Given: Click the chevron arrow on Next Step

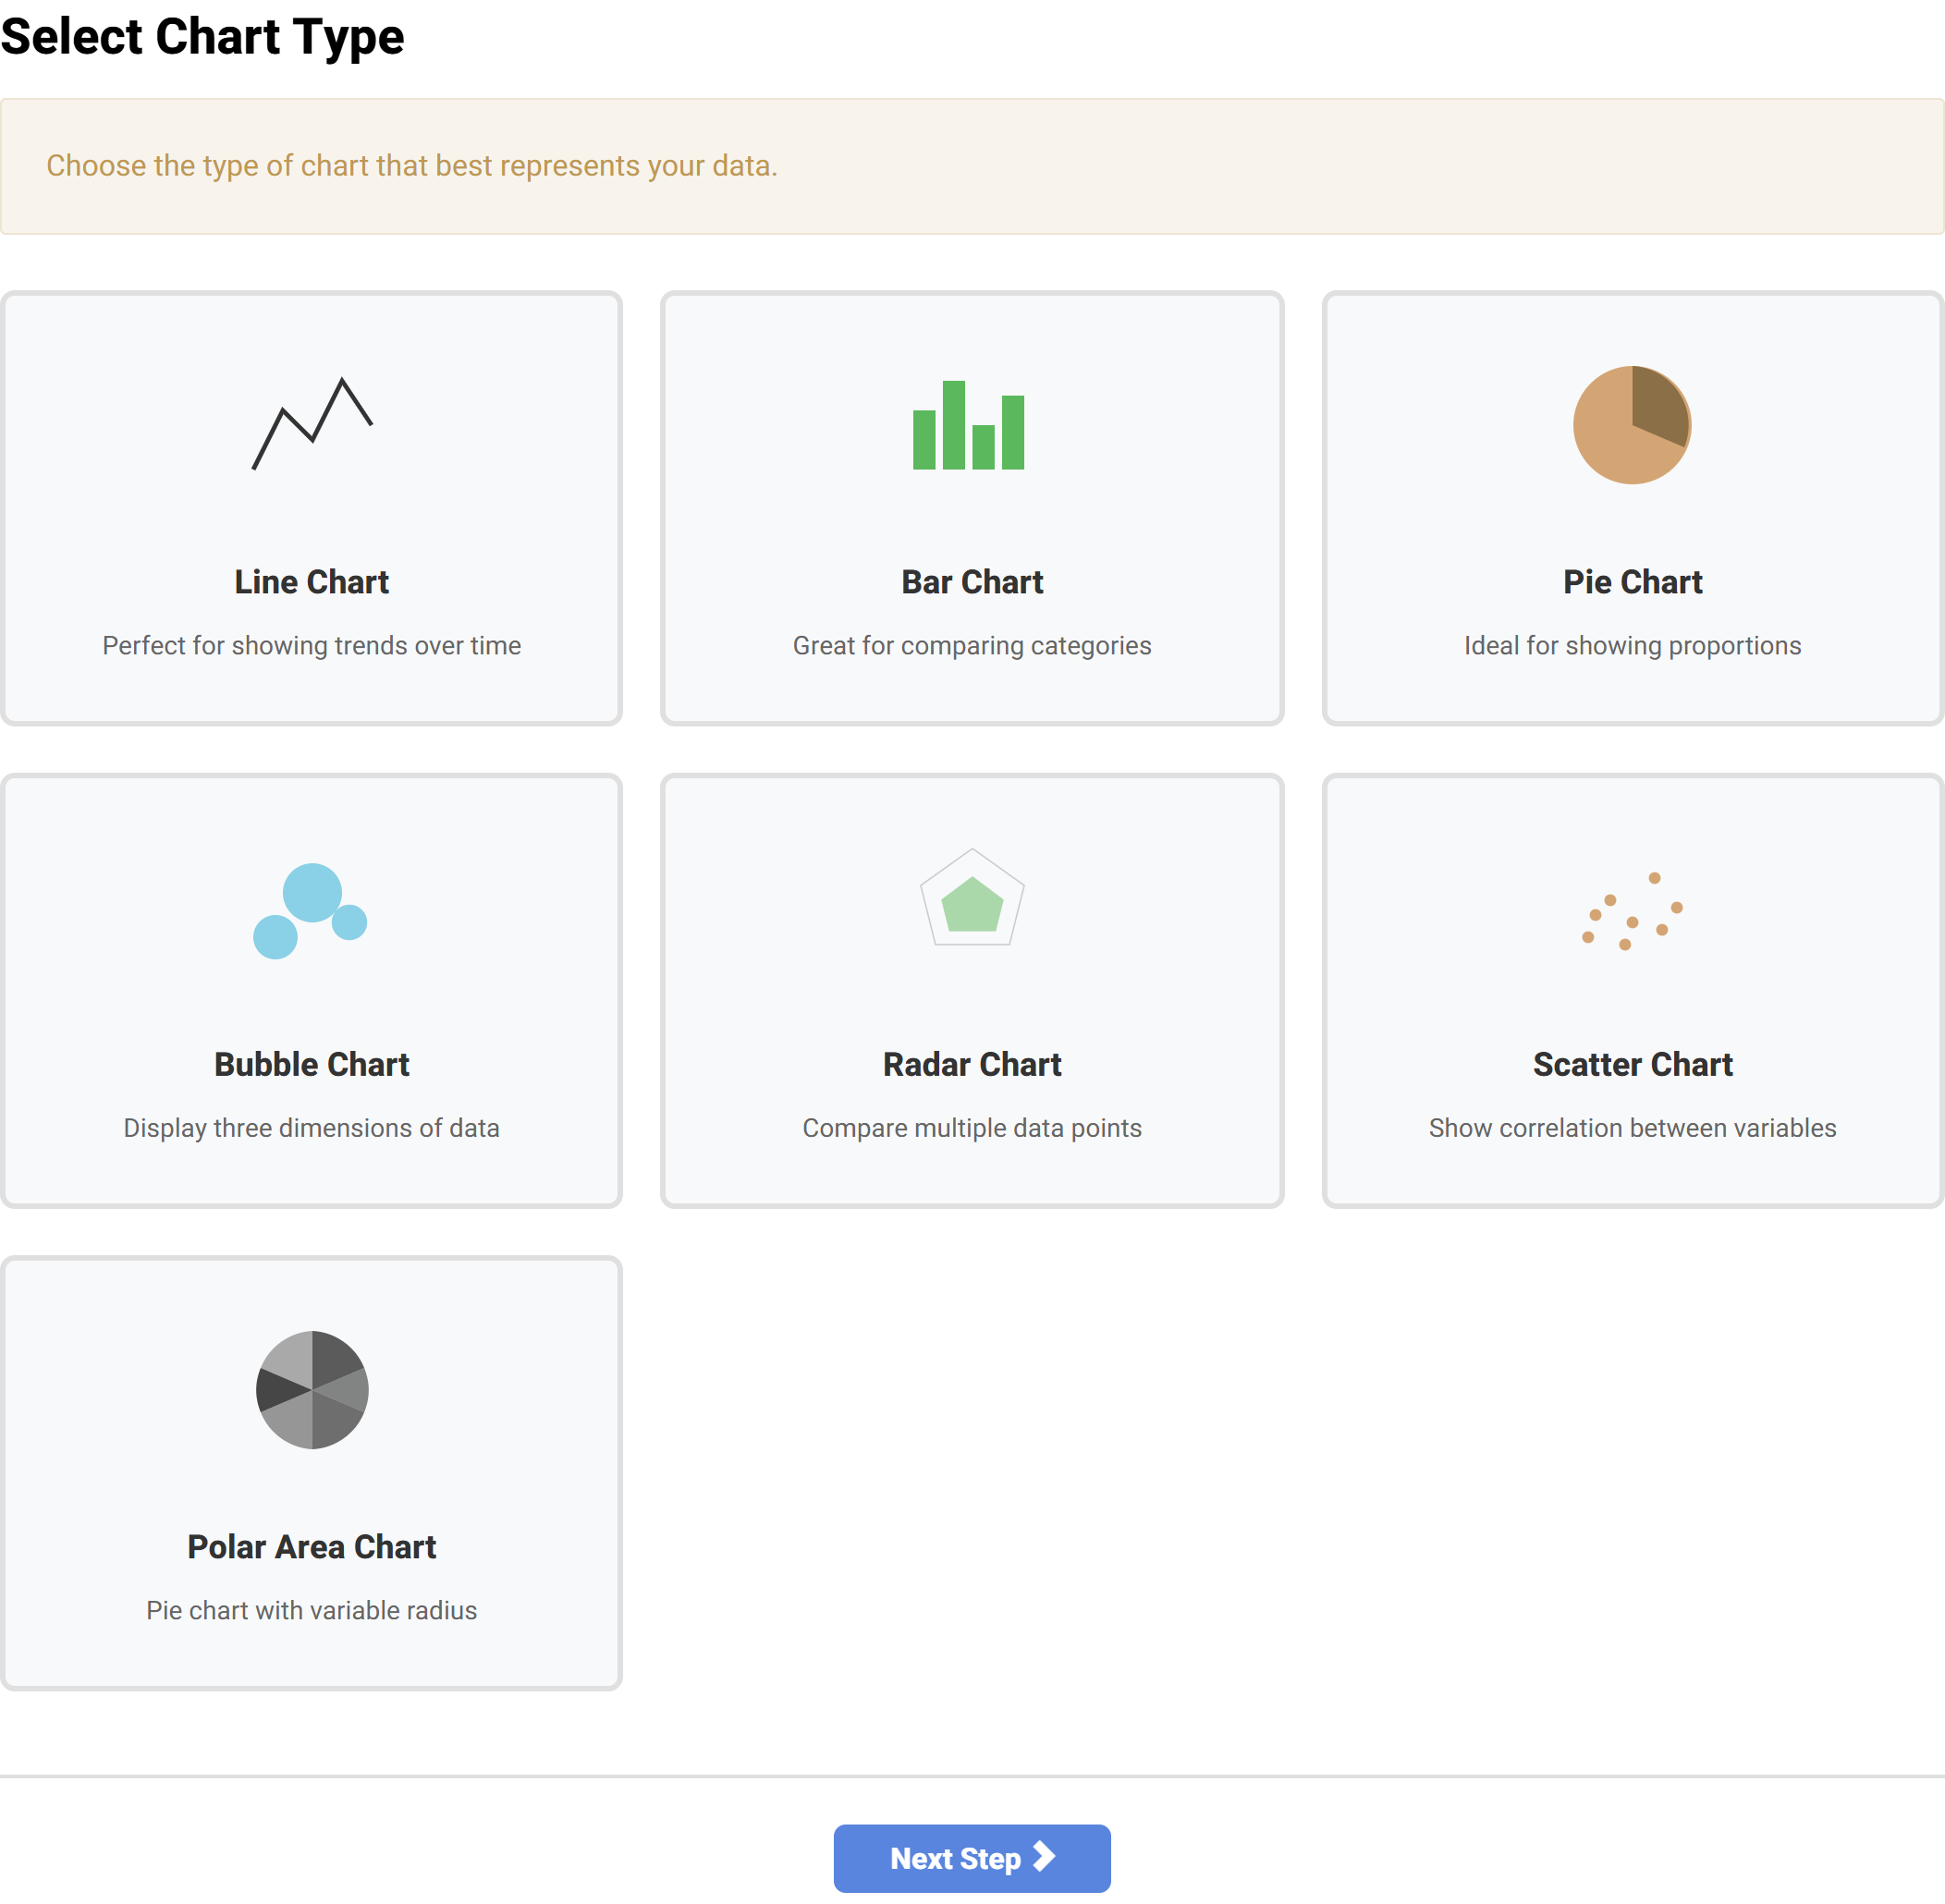Looking at the screenshot, I should [1043, 1857].
